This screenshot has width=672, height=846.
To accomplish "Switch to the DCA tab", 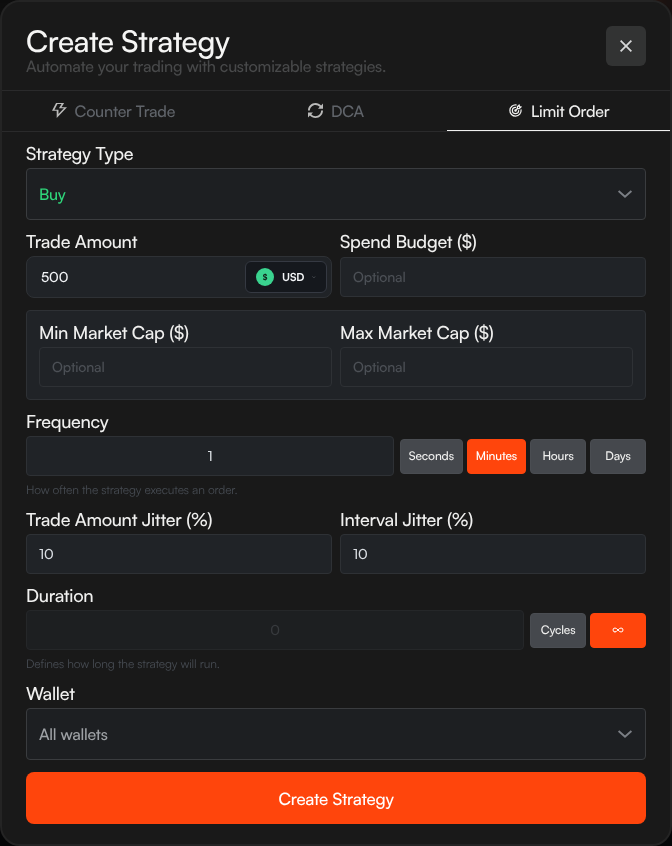I will (x=336, y=111).
